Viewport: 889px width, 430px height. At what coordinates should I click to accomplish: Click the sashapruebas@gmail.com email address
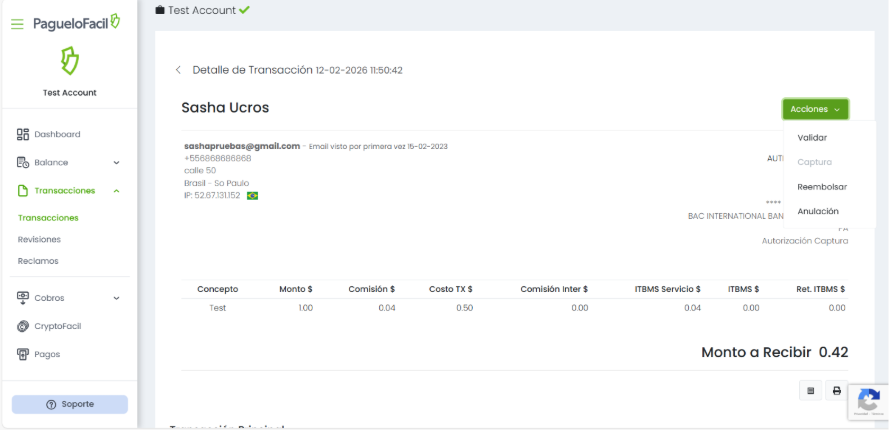coord(242,146)
